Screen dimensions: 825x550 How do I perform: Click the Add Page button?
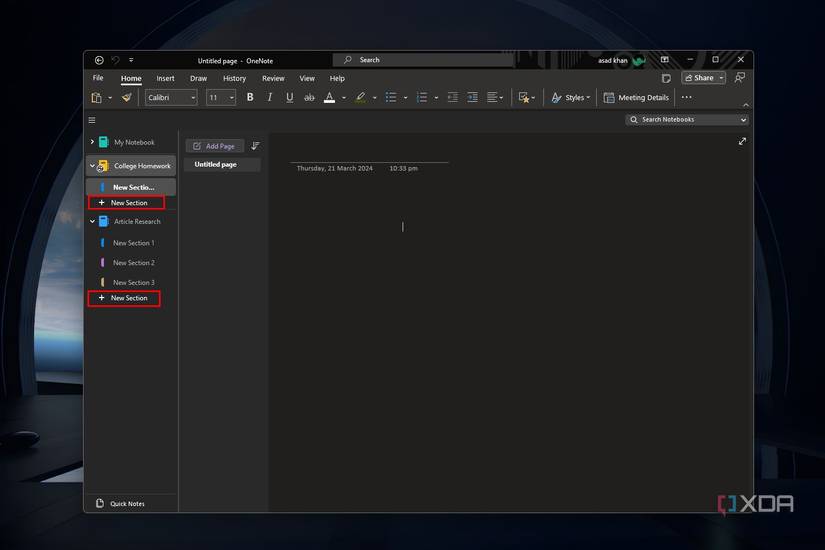[214, 146]
